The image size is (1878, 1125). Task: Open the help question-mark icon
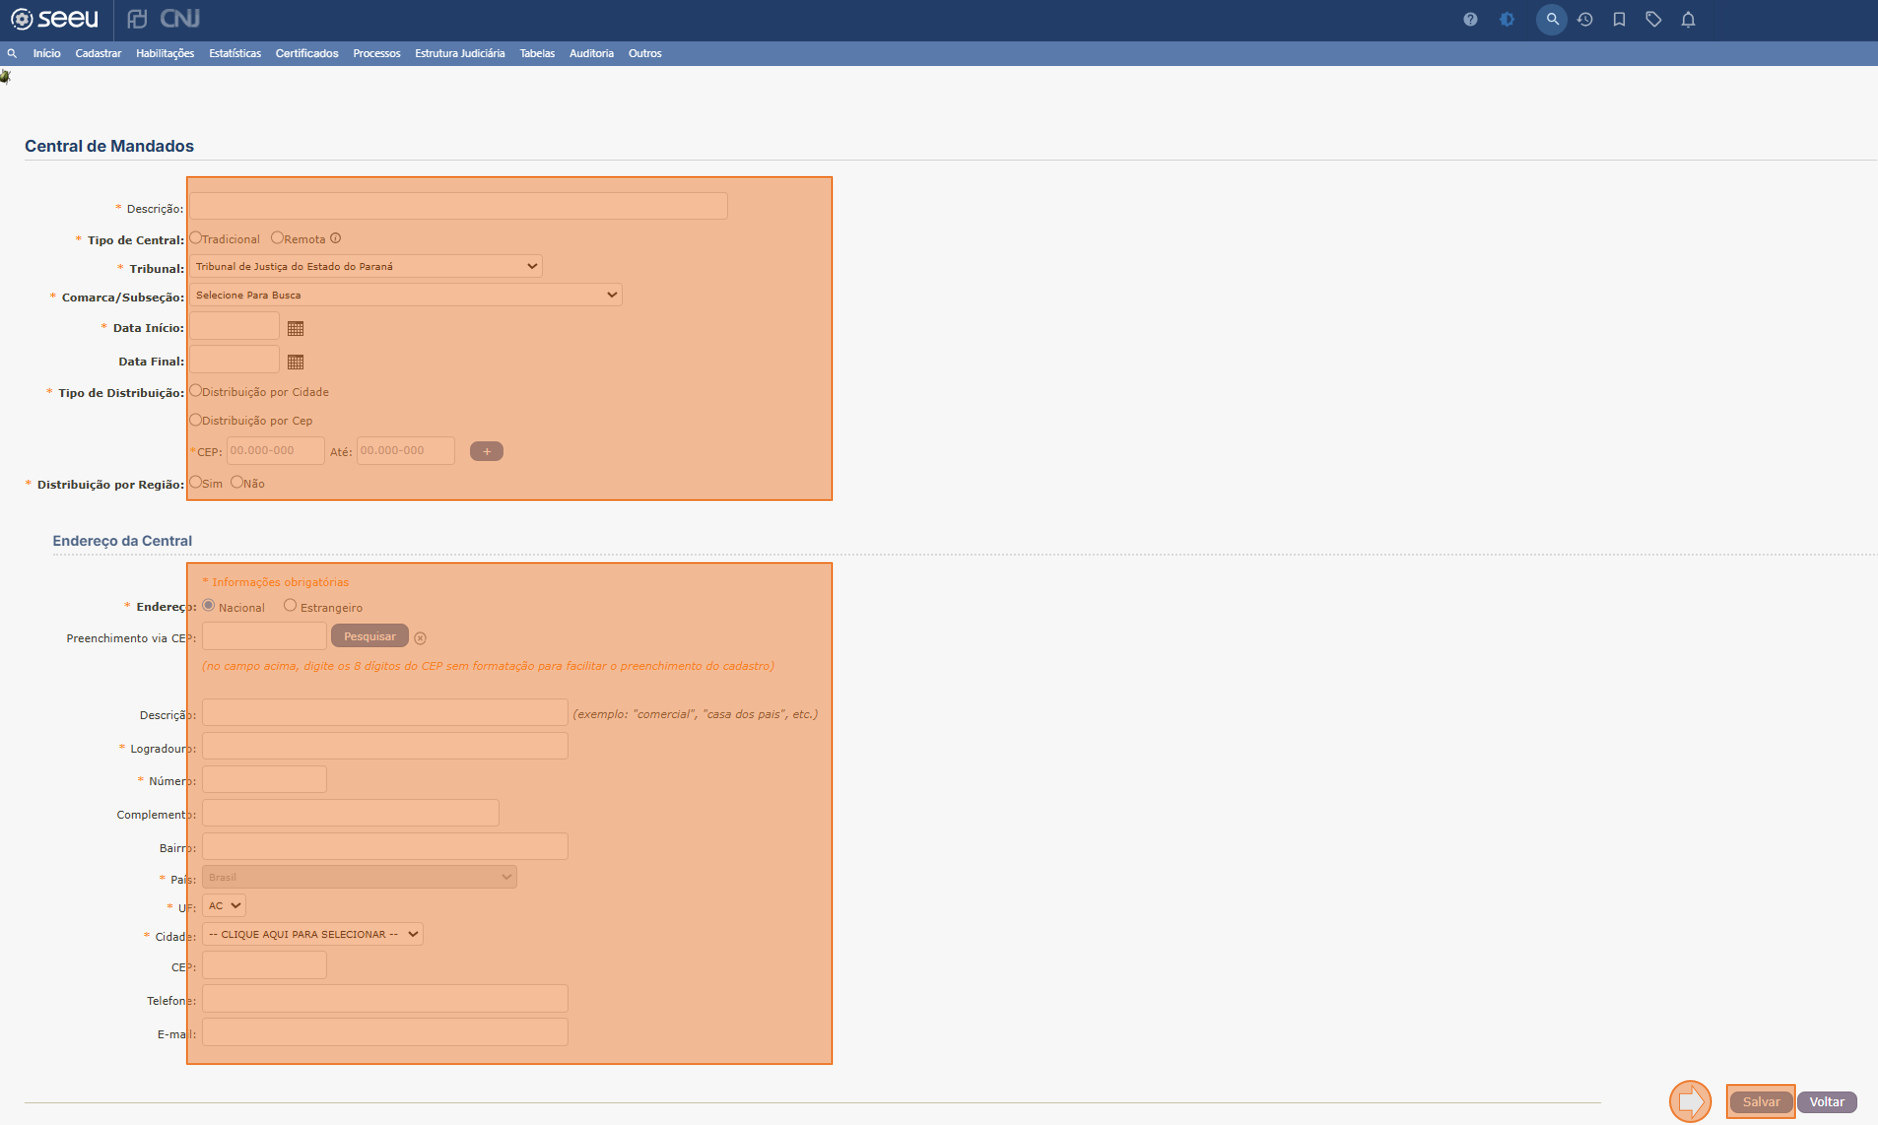(x=1470, y=19)
